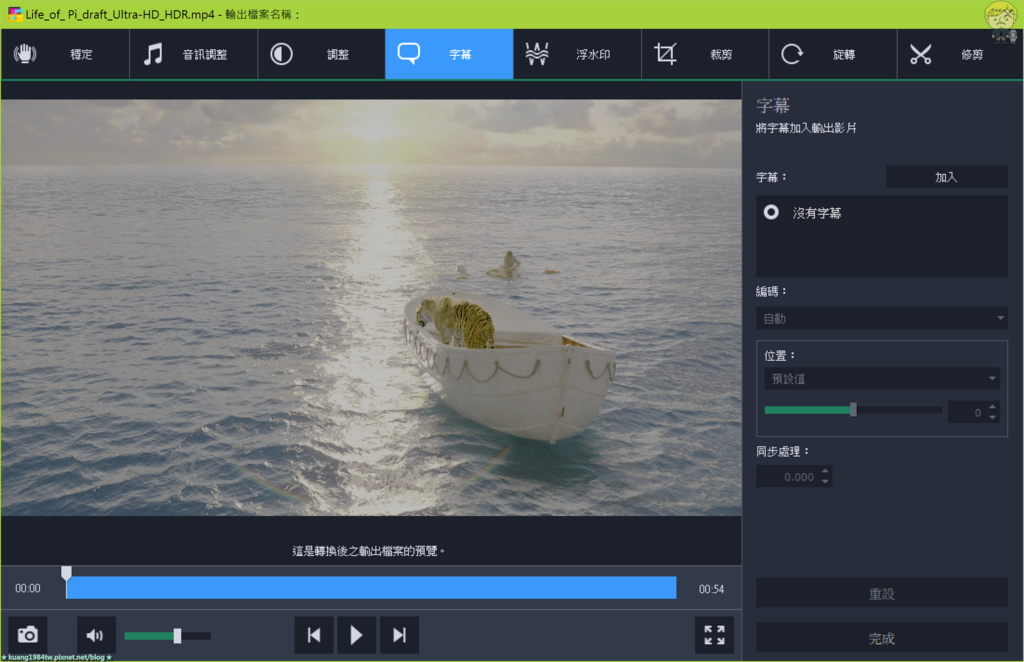Image resolution: width=1024 pixels, height=662 pixels.
Task: Click the app icon in title bar
Action: tap(14, 14)
